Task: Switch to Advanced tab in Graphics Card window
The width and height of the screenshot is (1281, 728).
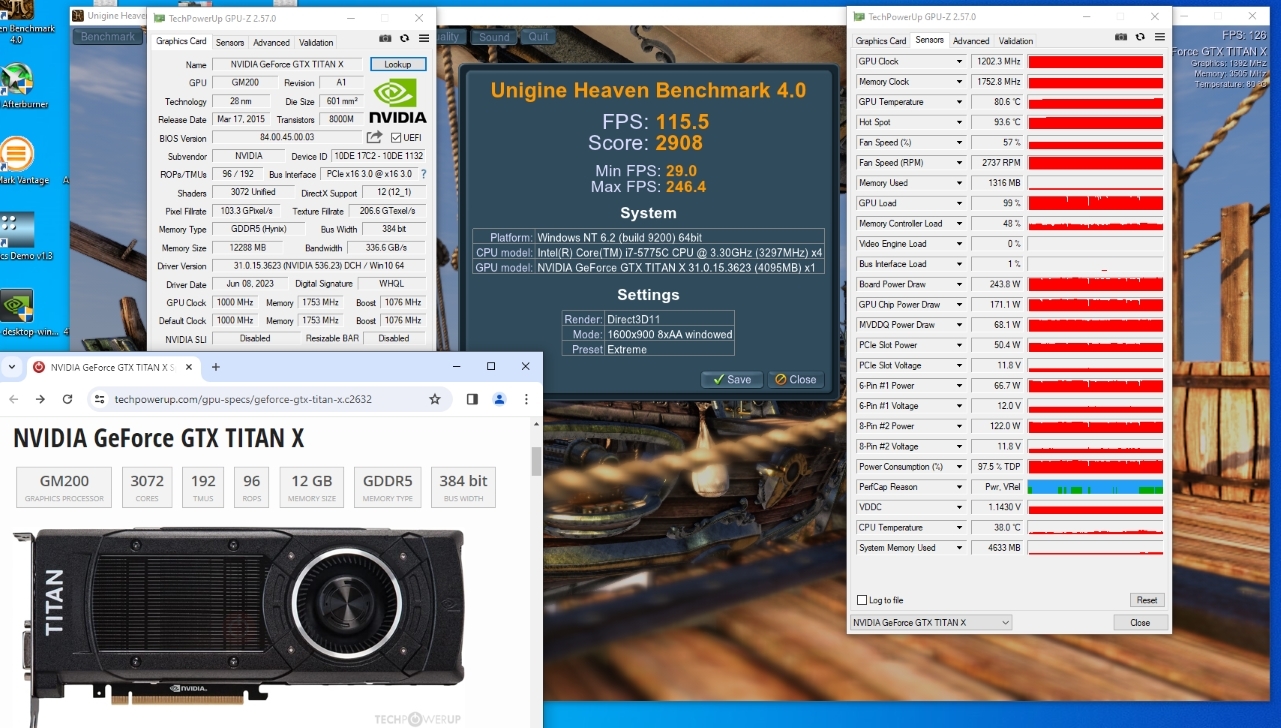Action: tap(271, 42)
